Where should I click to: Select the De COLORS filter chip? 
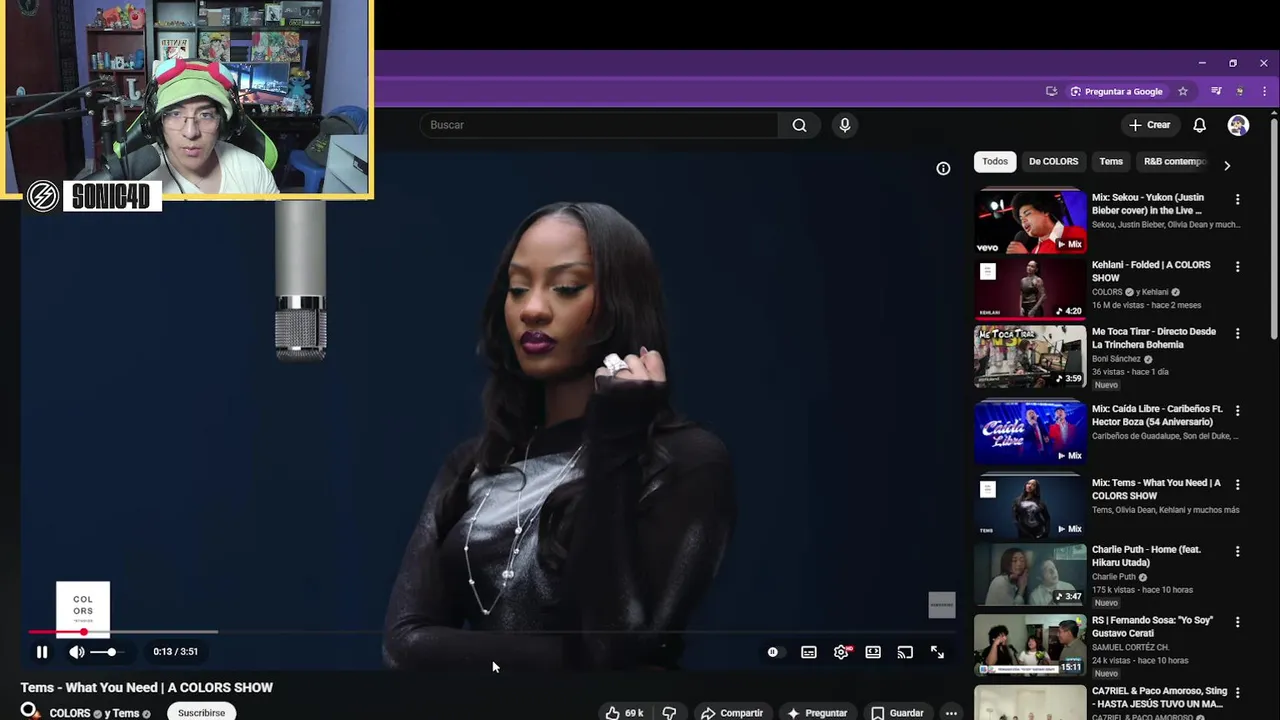click(1053, 161)
